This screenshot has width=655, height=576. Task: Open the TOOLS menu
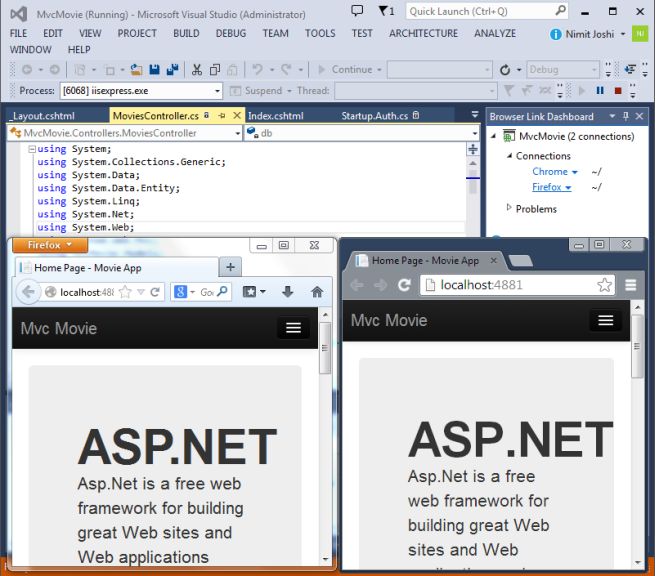tap(320, 33)
